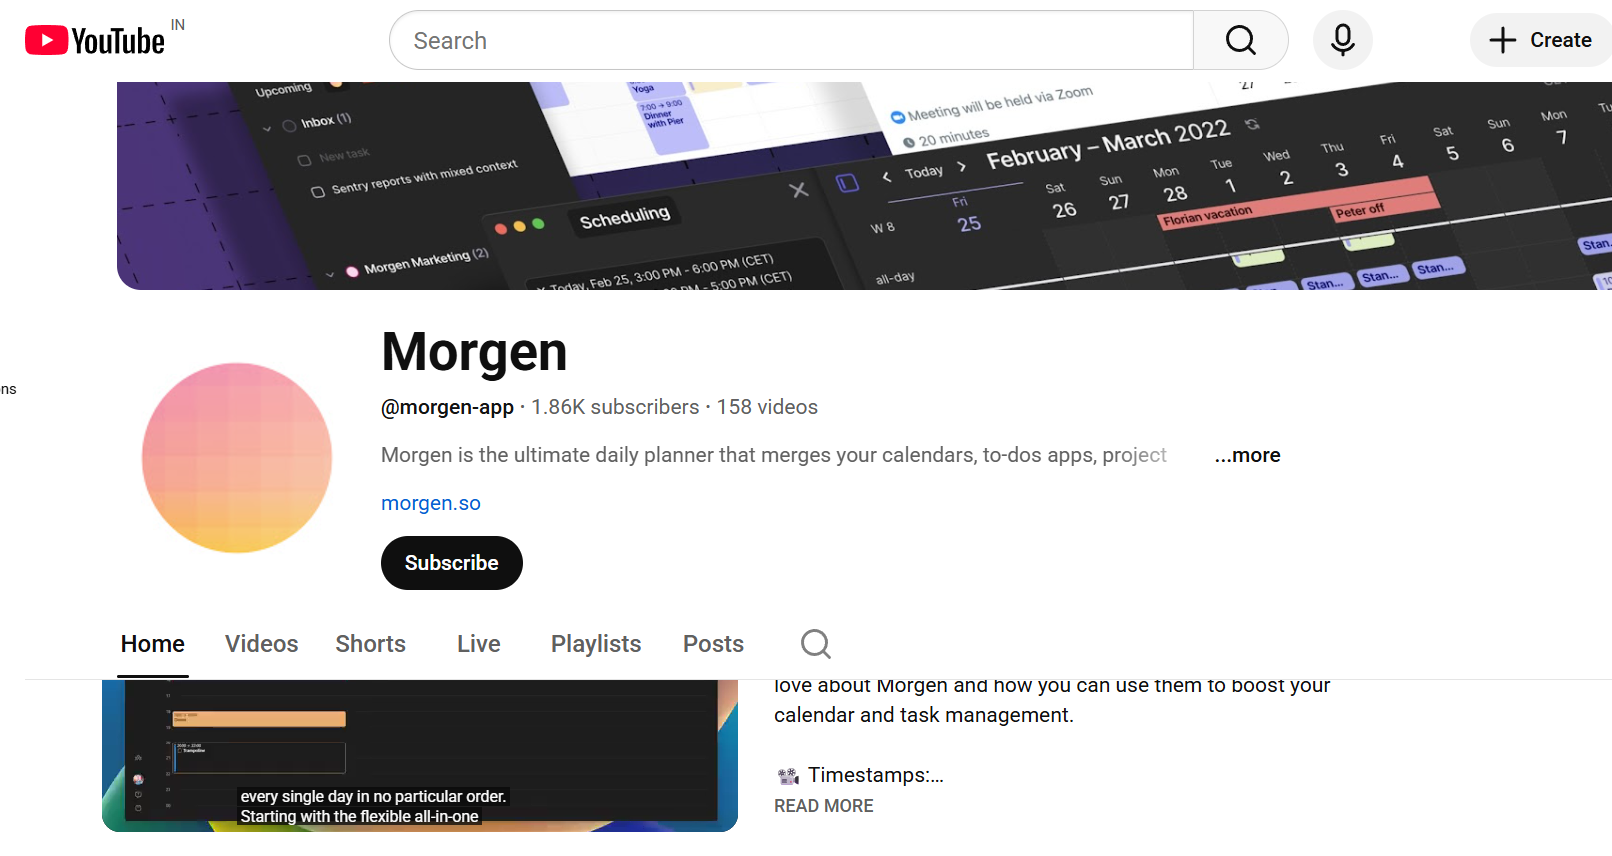Image resolution: width=1612 pixels, height=856 pixels.
Task: Click the 158 videos count
Action: point(767,407)
